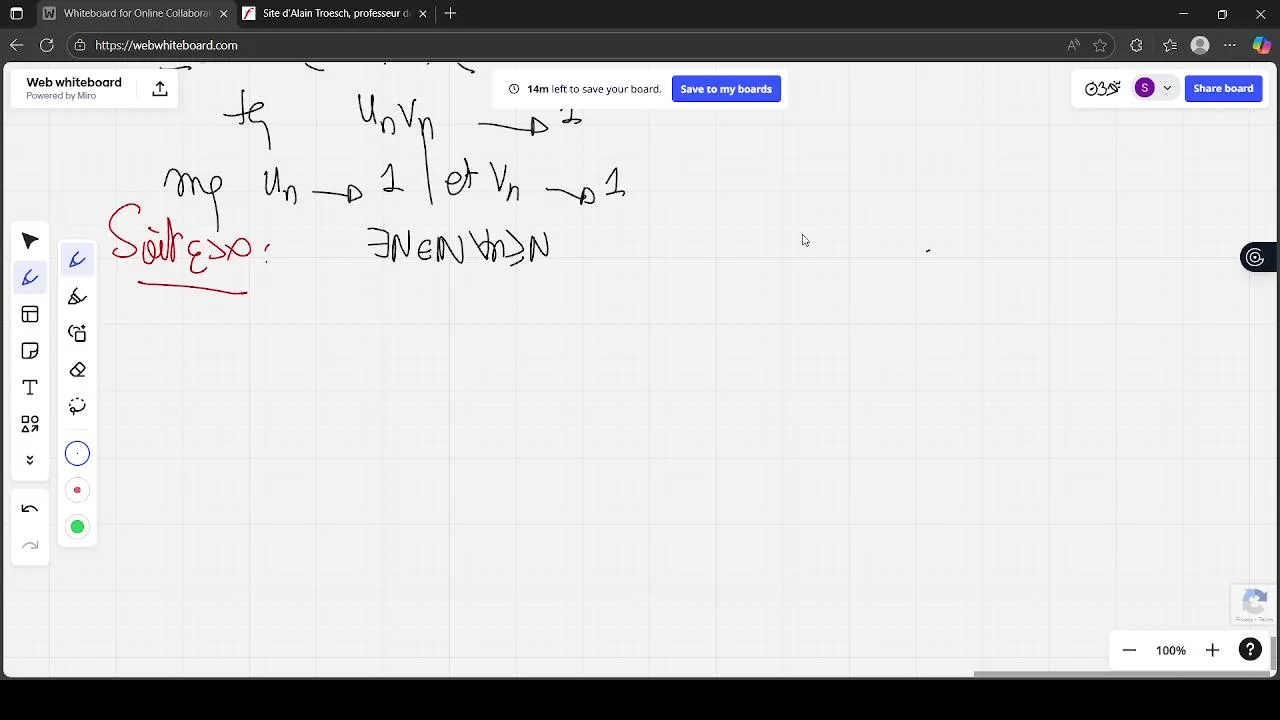Select the smart drawing tool
Viewport: 1280px width, 720px height.
77,333
